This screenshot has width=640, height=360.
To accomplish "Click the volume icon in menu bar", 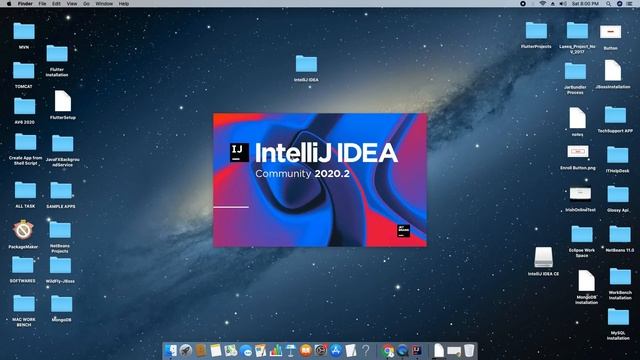I will point(563,4).
